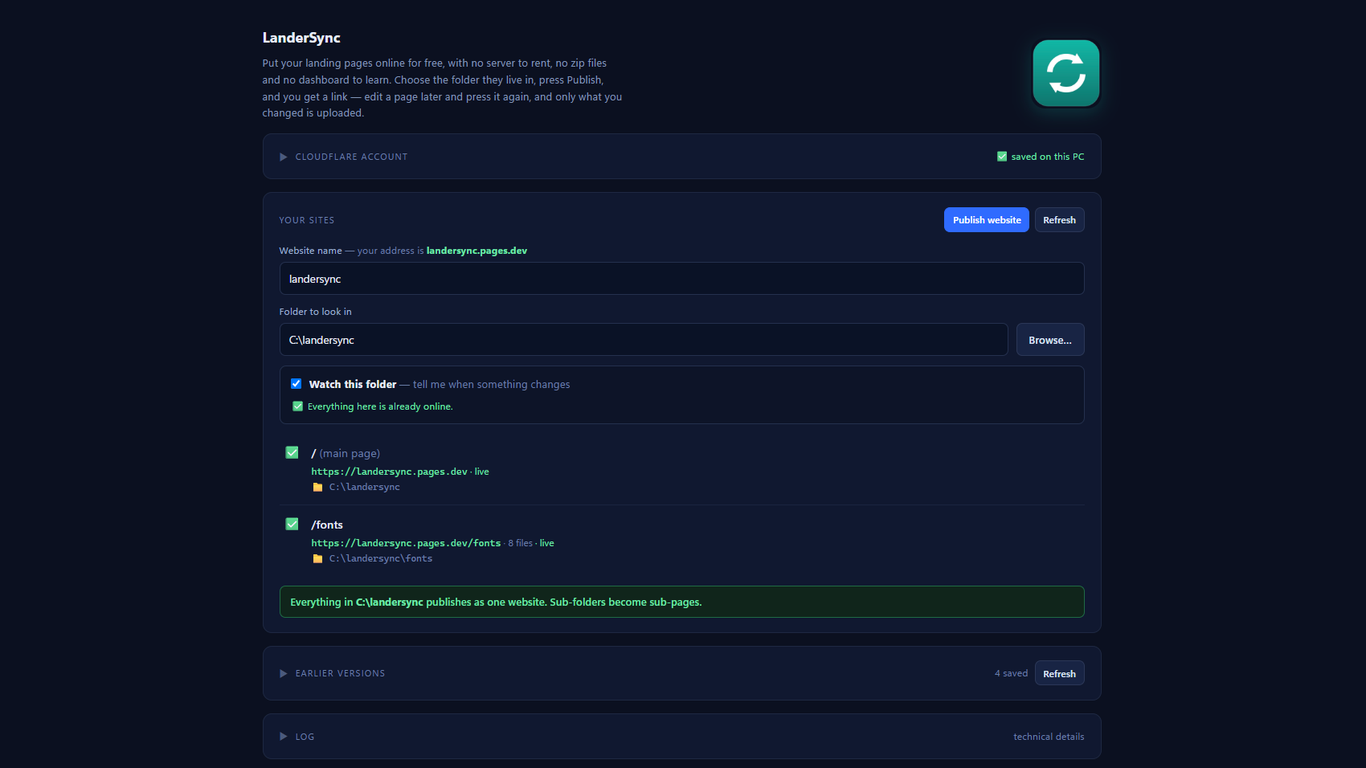1366x768 pixels.
Task: Toggle the checkbox for the /fonts sub-page
Action: 292,524
